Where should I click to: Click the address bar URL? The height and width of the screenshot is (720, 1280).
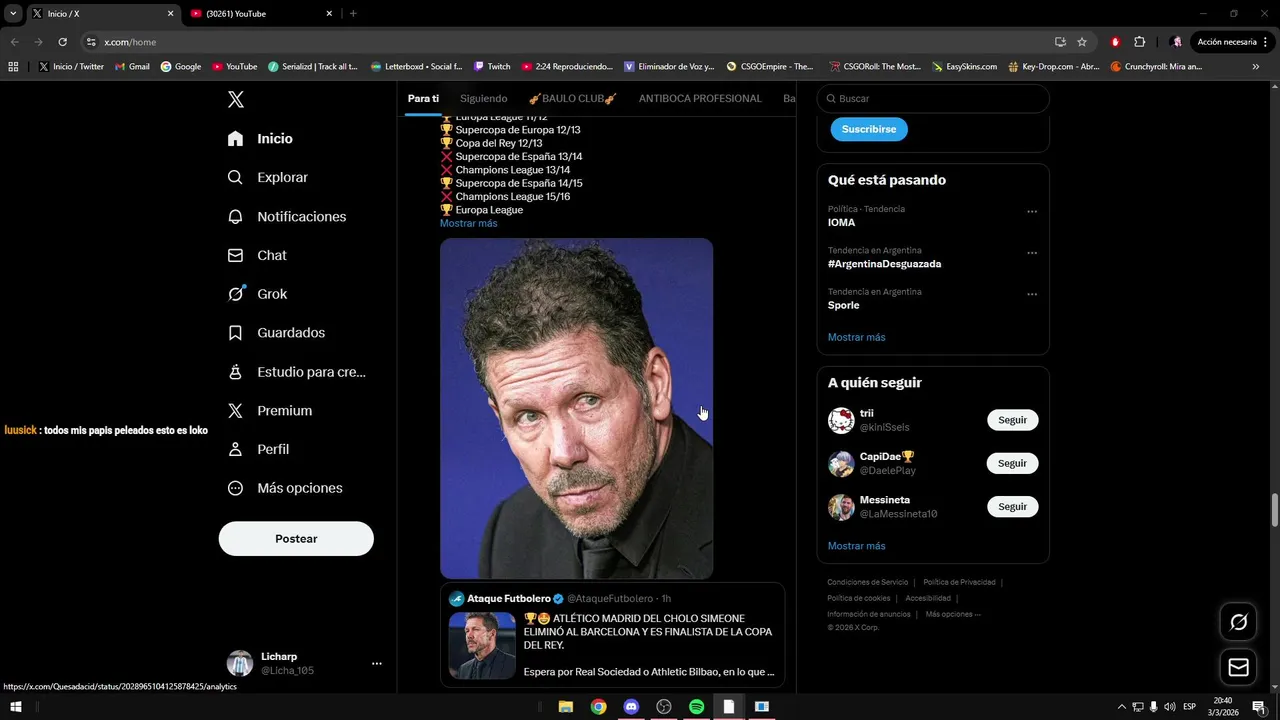point(130,42)
